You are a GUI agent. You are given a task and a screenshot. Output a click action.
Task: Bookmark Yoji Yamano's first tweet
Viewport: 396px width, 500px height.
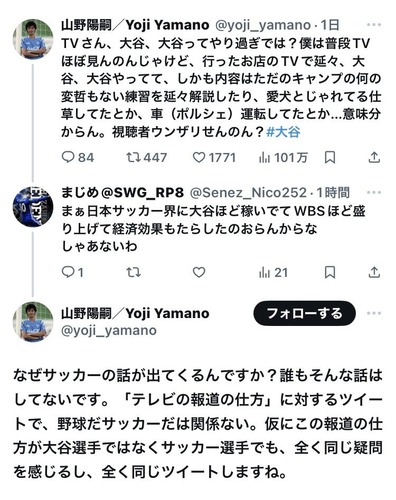(x=330, y=157)
